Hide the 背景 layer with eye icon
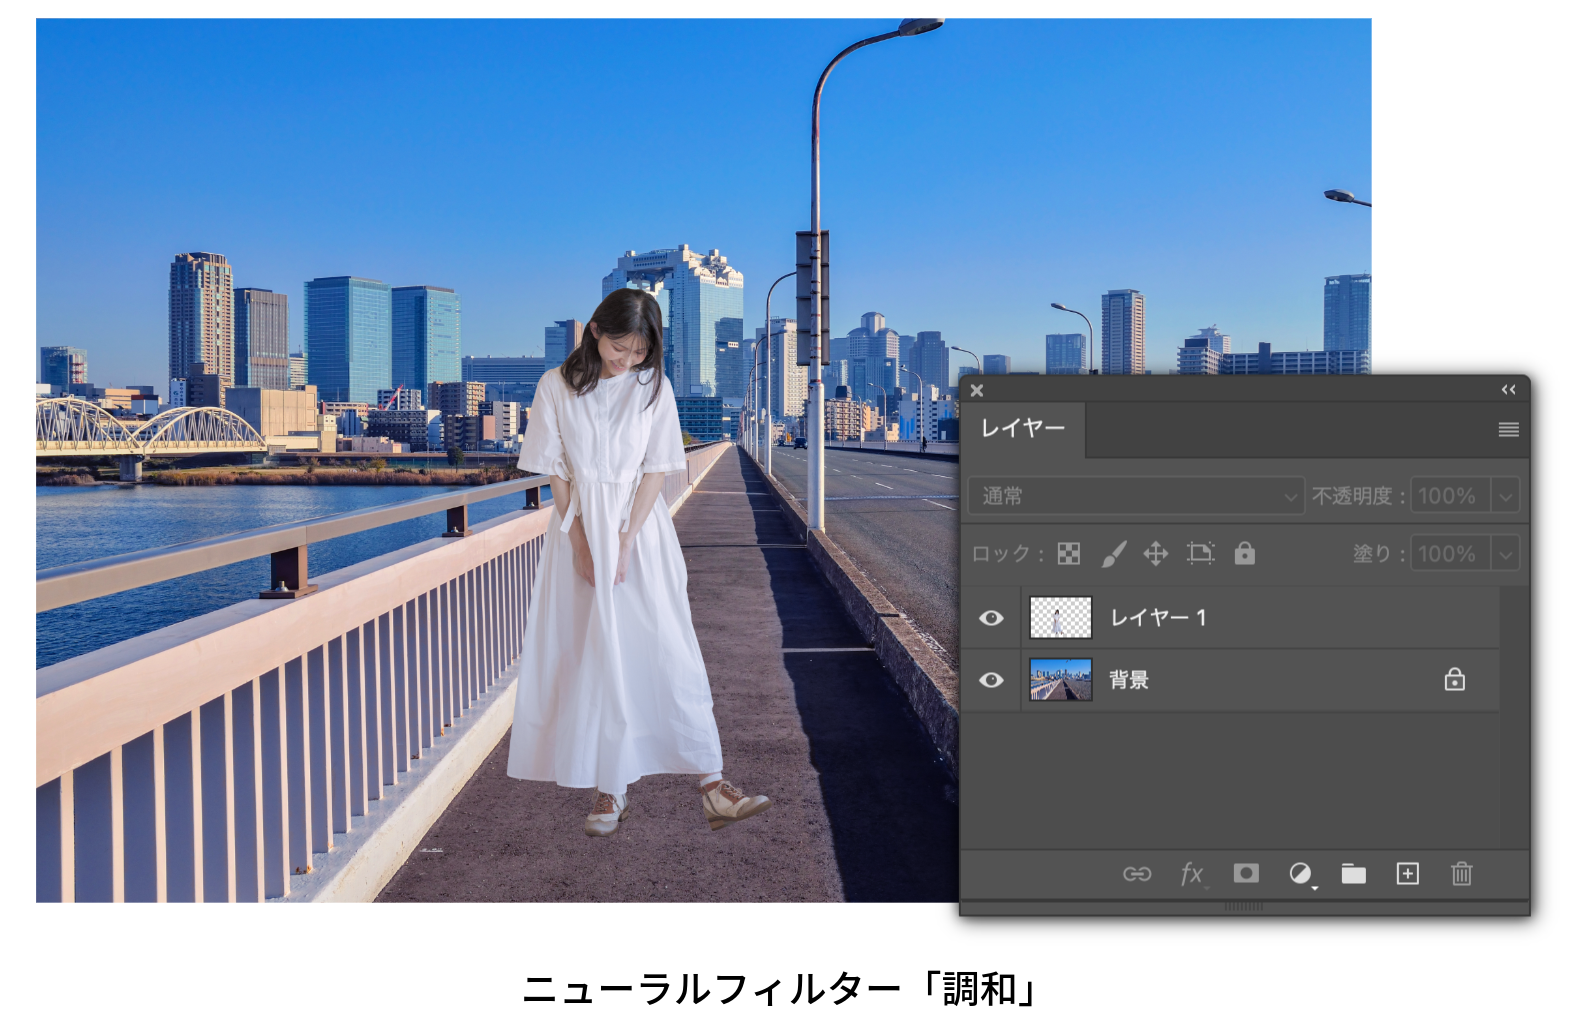The image size is (1577, 1031). pos(991,680)
